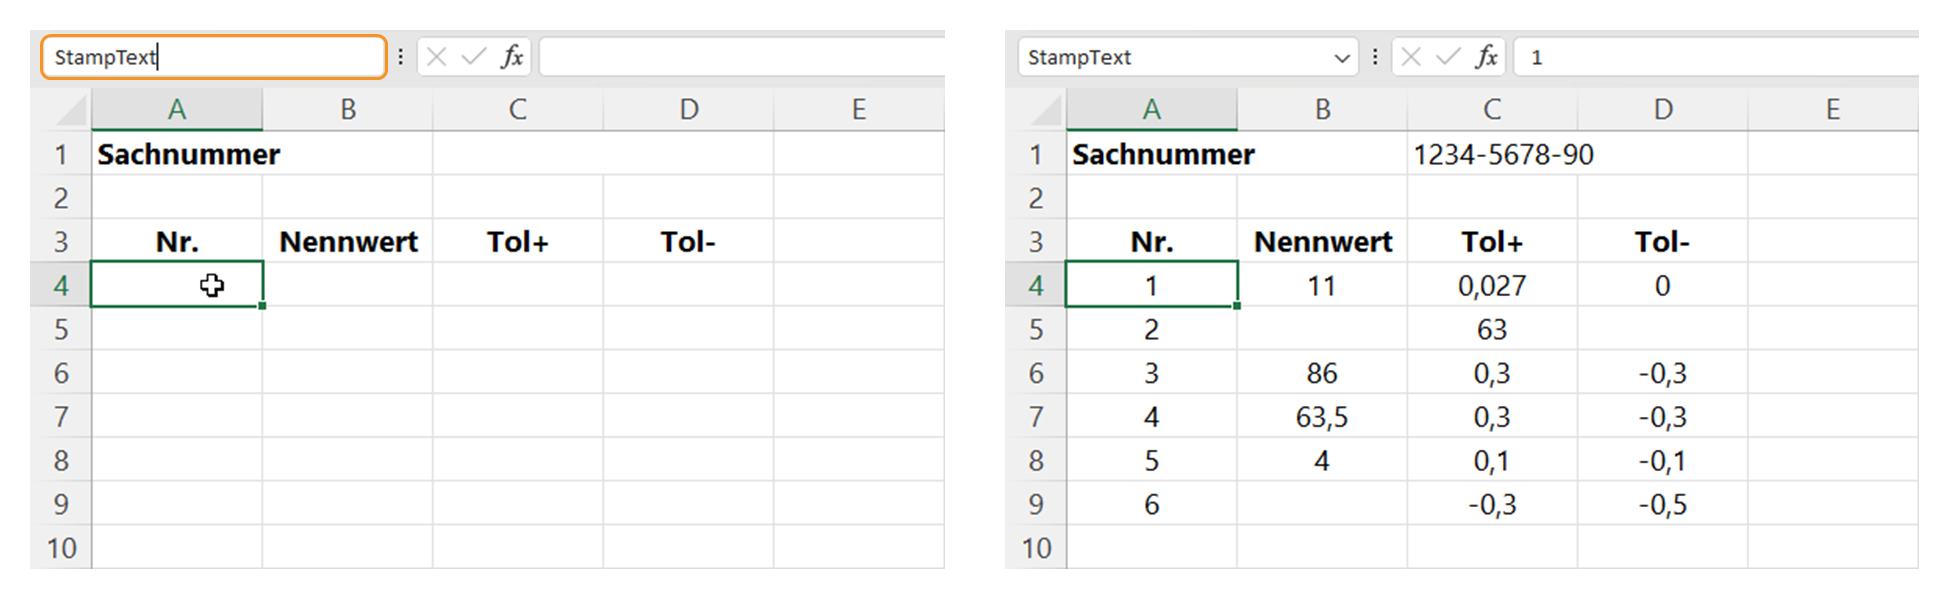Expand the StampText name box dropdown arrow
The width and height of the screenshot is (1948, 598).
coord(1342,58)
